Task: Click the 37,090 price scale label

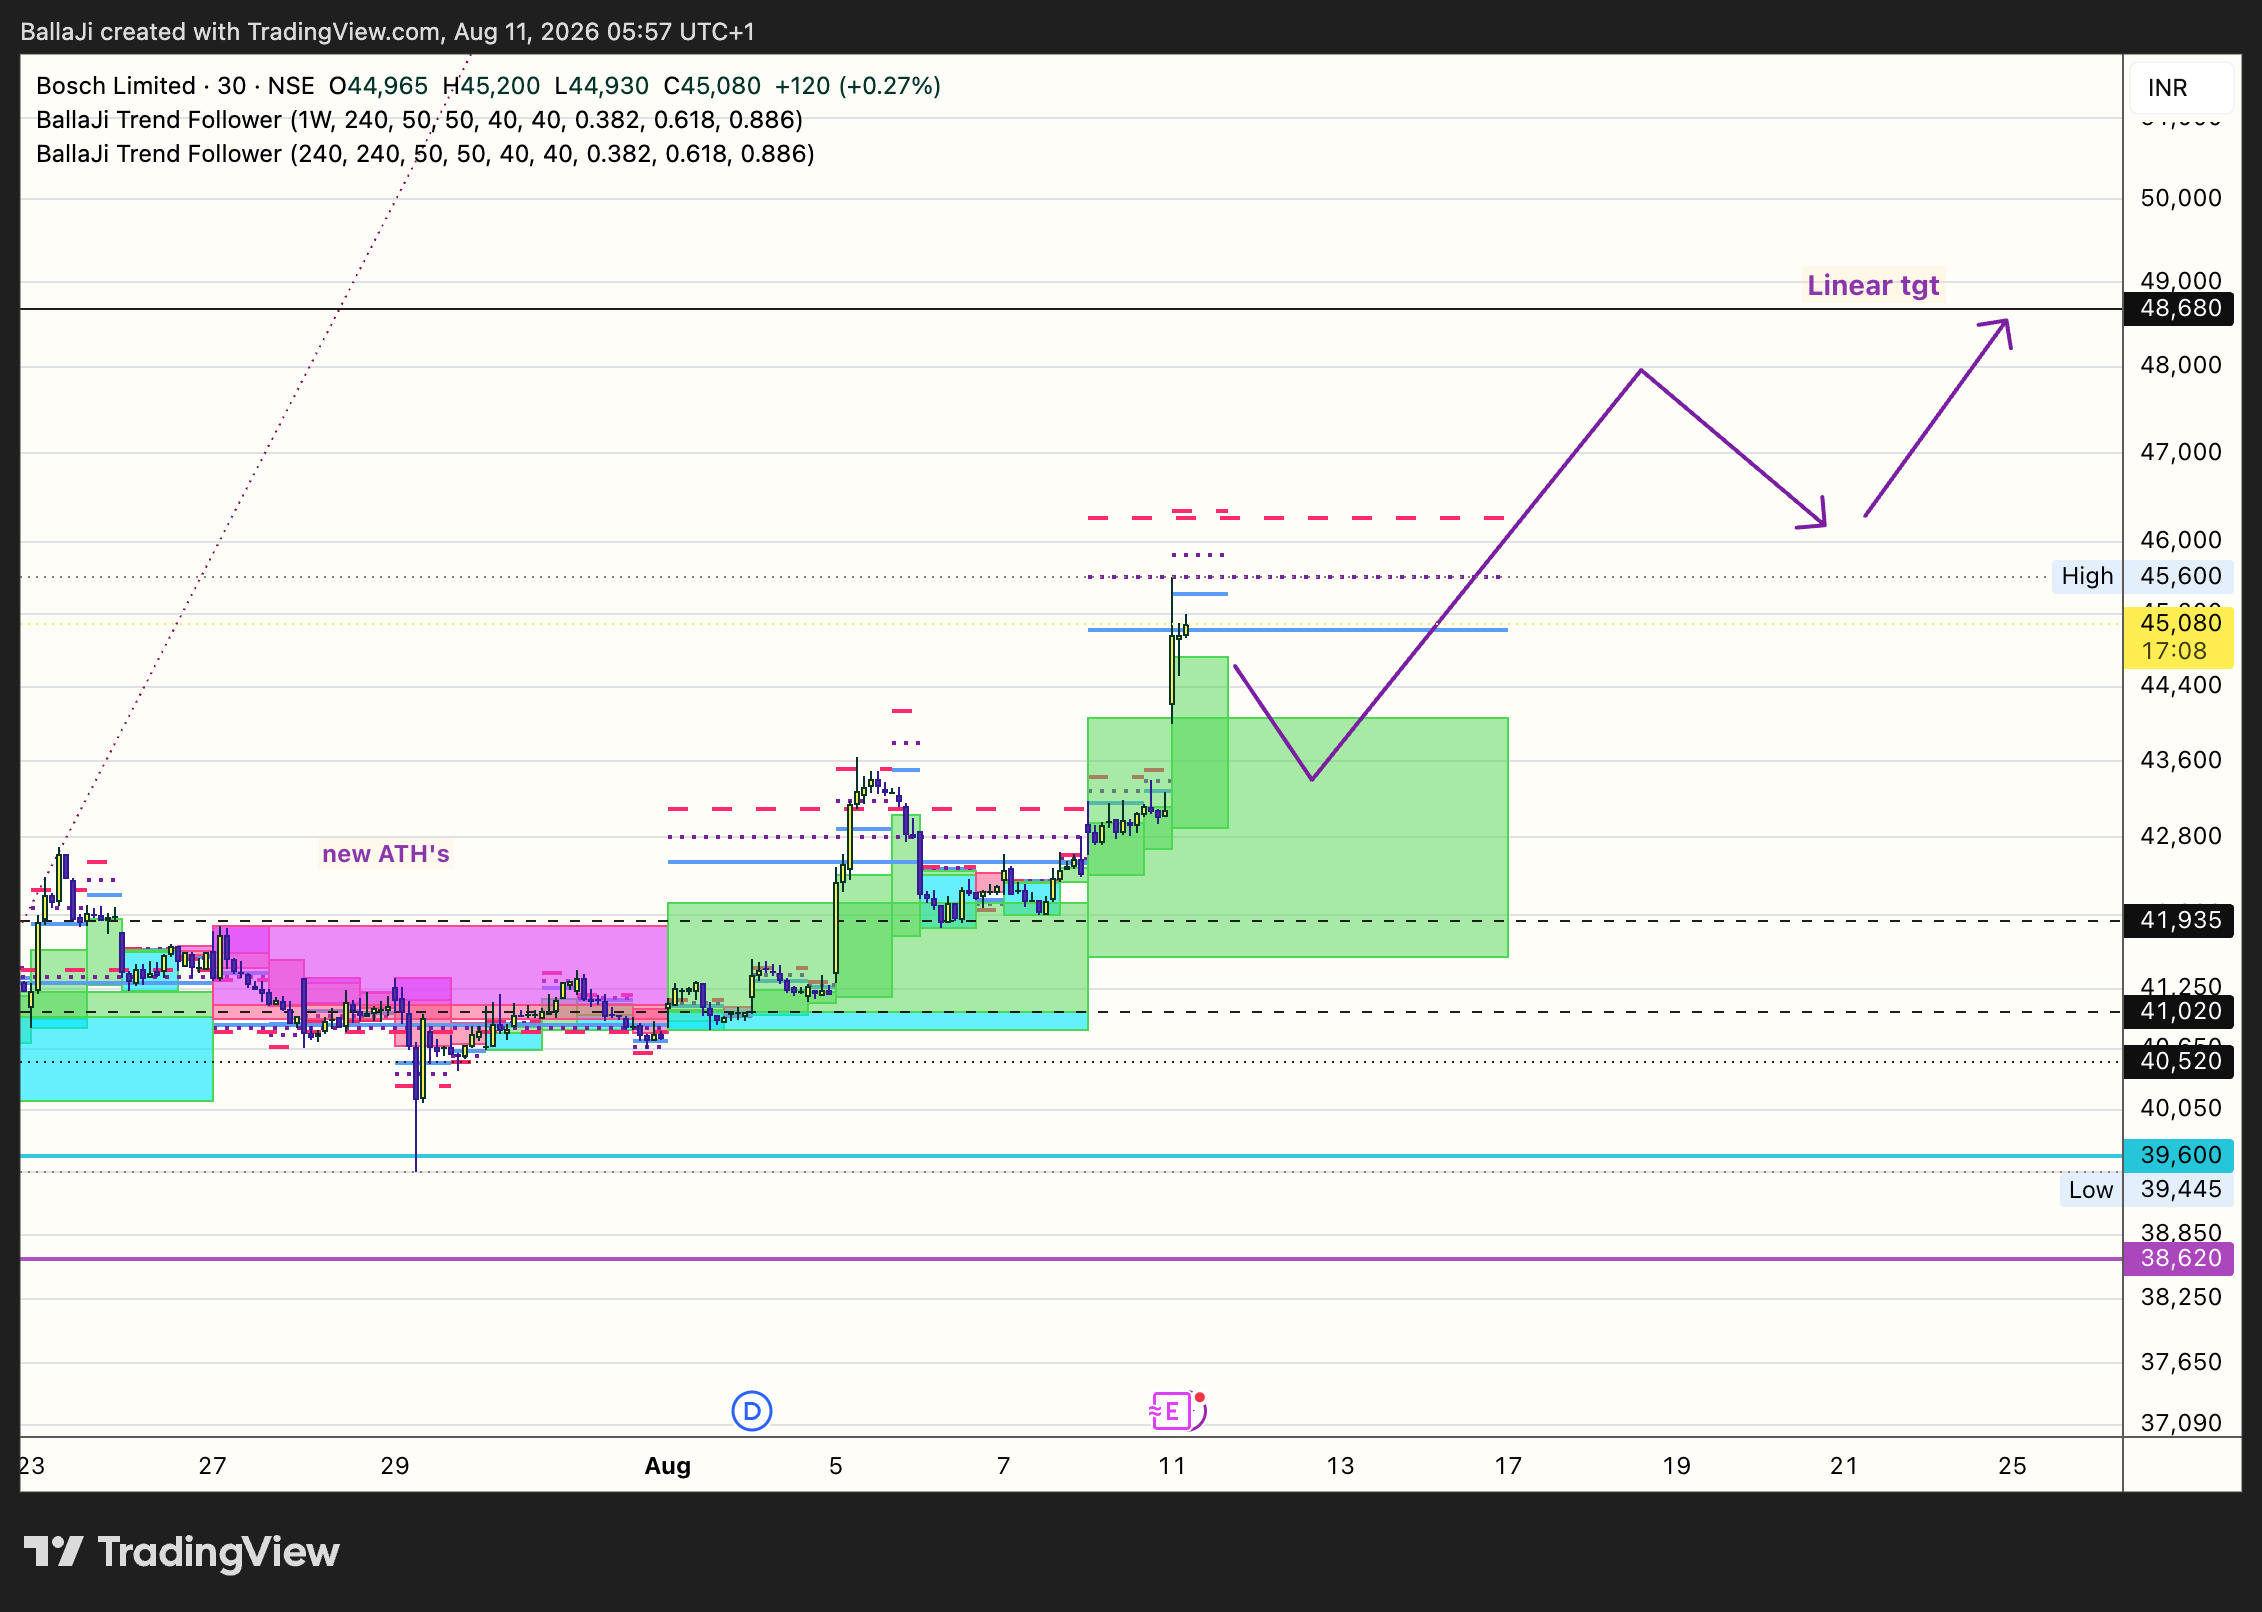Action: 2181,1423
